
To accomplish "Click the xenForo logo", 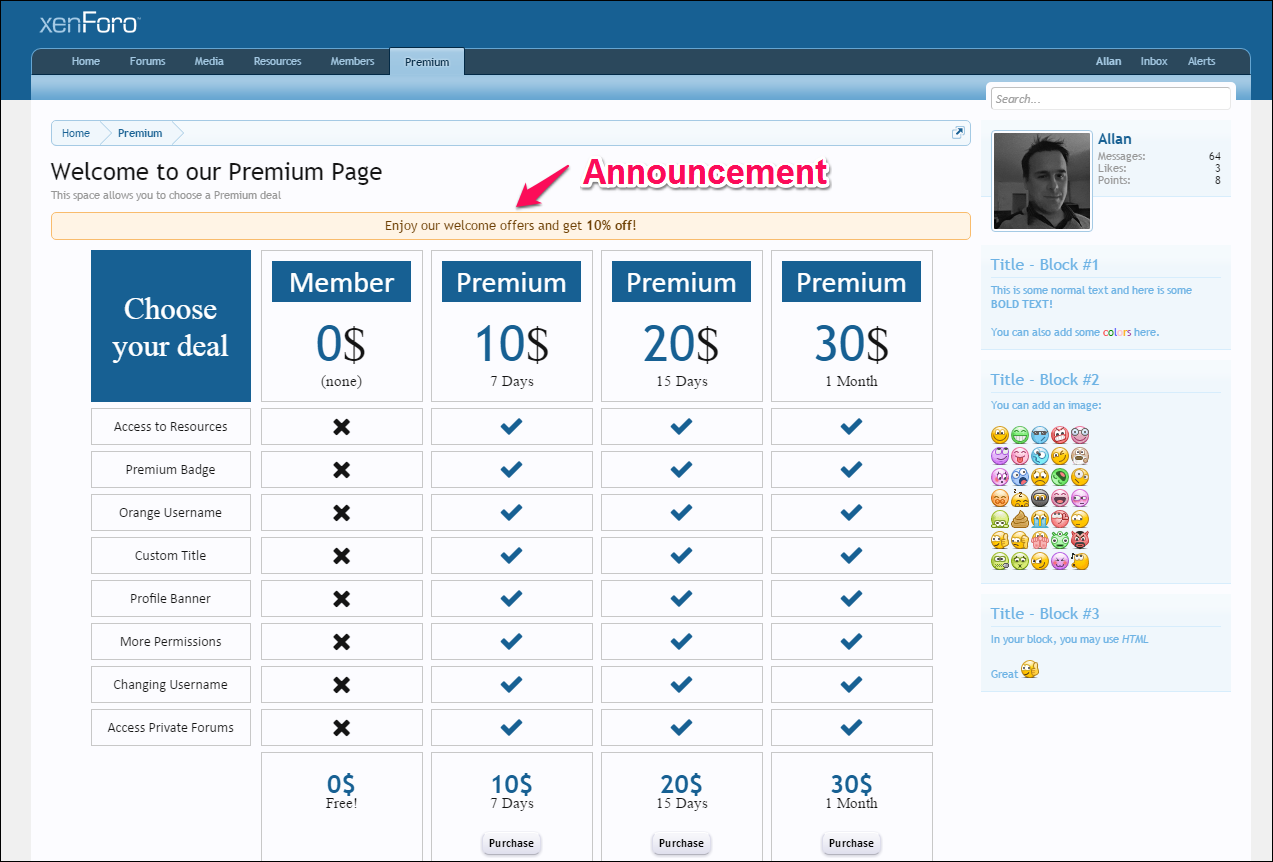I will (x=90, y=23).
